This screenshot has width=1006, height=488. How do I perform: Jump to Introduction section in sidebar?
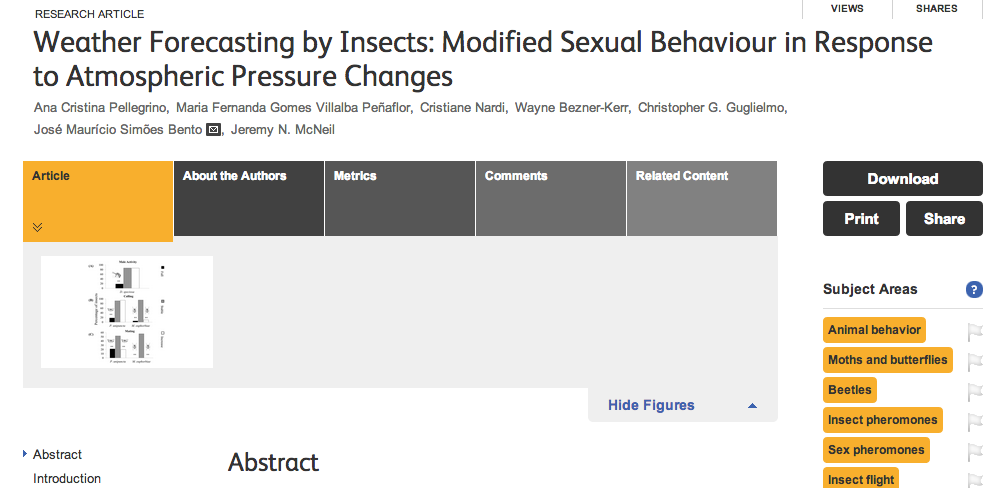click(67, 478)
